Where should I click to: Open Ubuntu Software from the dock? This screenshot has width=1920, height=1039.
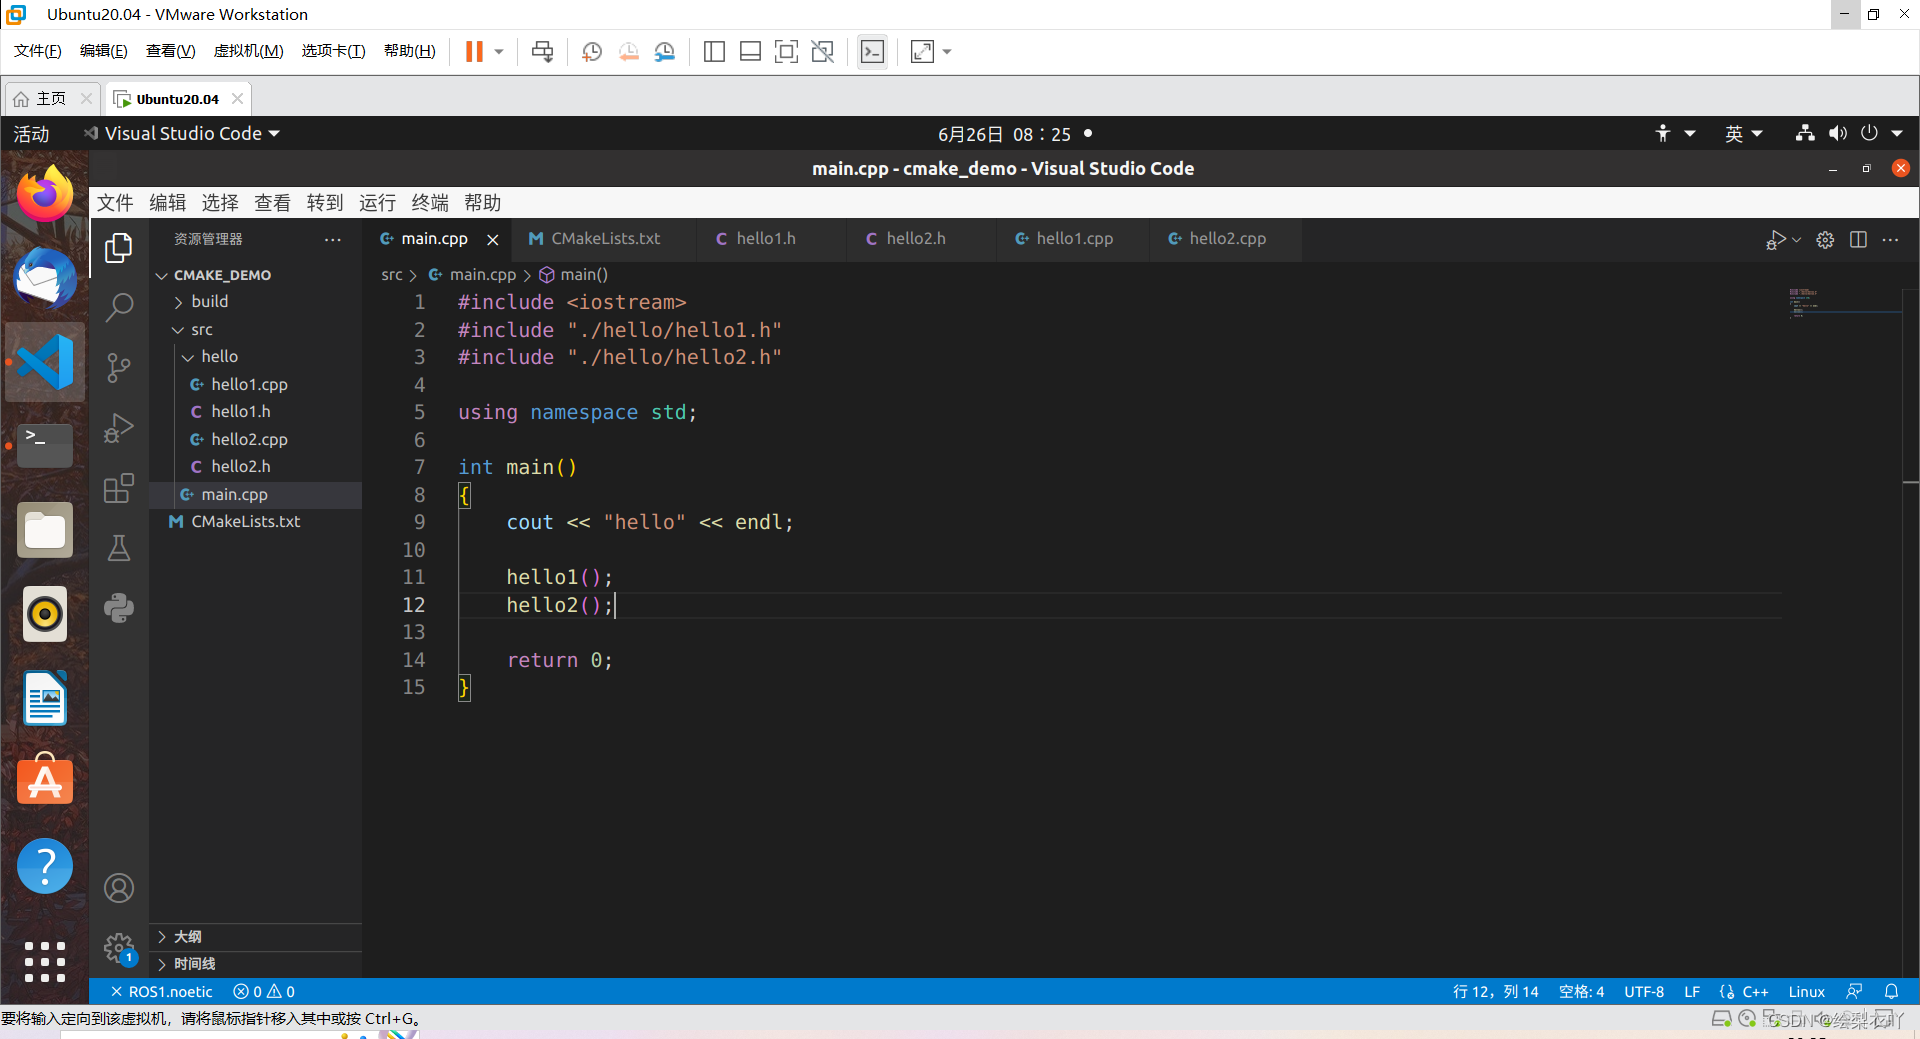coord(45,780)
